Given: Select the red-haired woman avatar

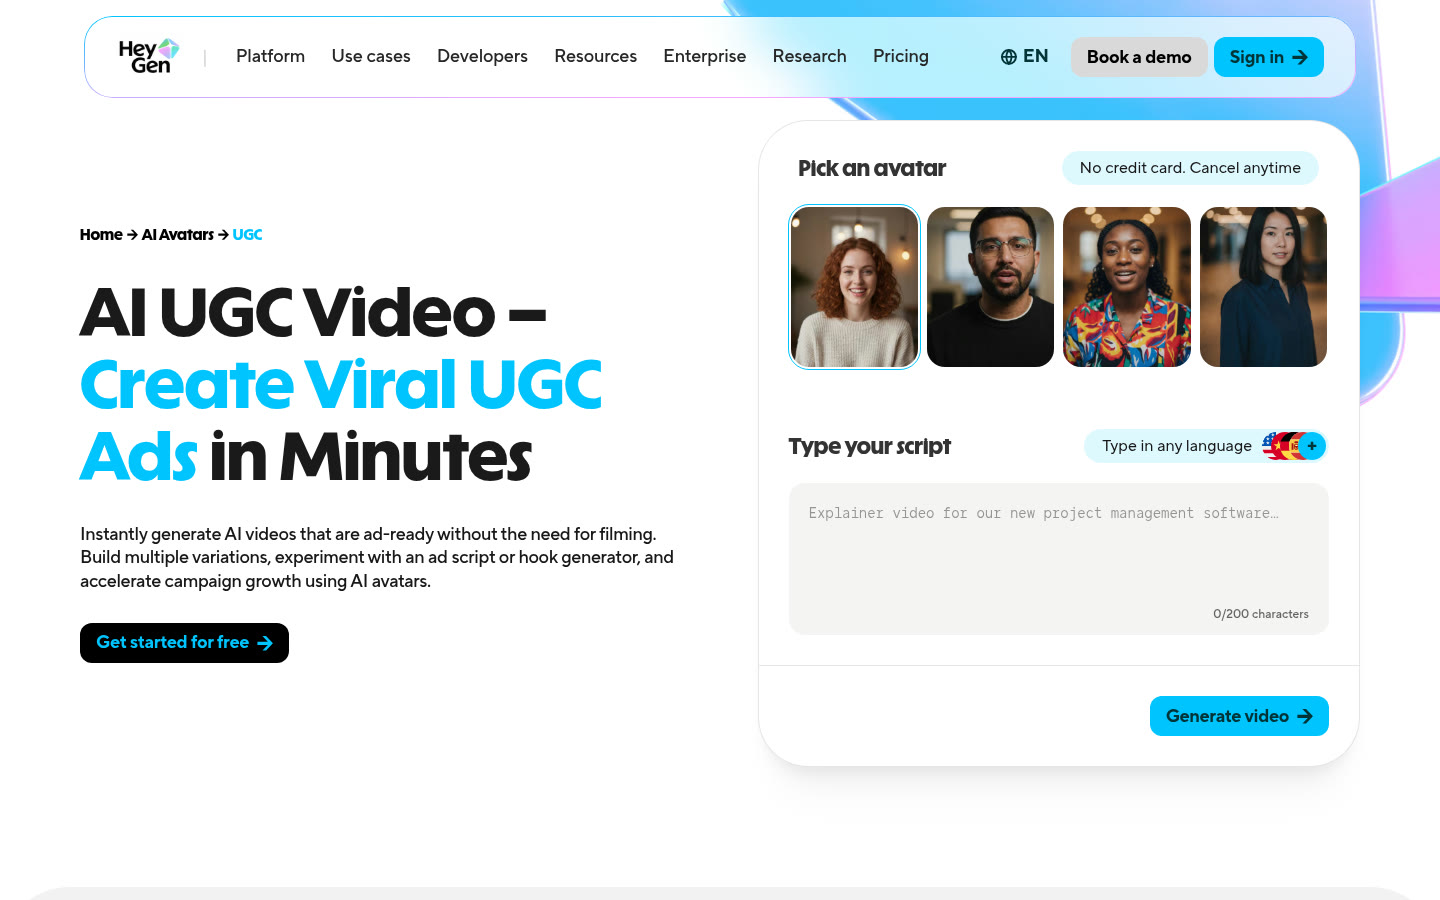Looking at the screenshot, I should pos(854,287).
